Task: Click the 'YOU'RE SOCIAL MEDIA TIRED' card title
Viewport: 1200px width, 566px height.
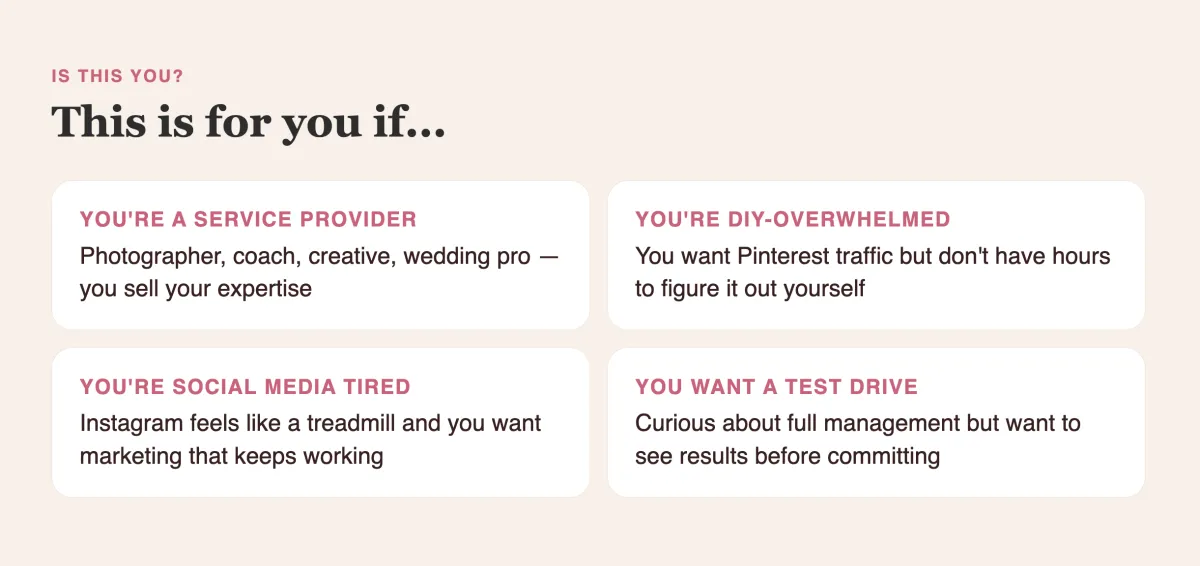Action: [x=245, y=387]
